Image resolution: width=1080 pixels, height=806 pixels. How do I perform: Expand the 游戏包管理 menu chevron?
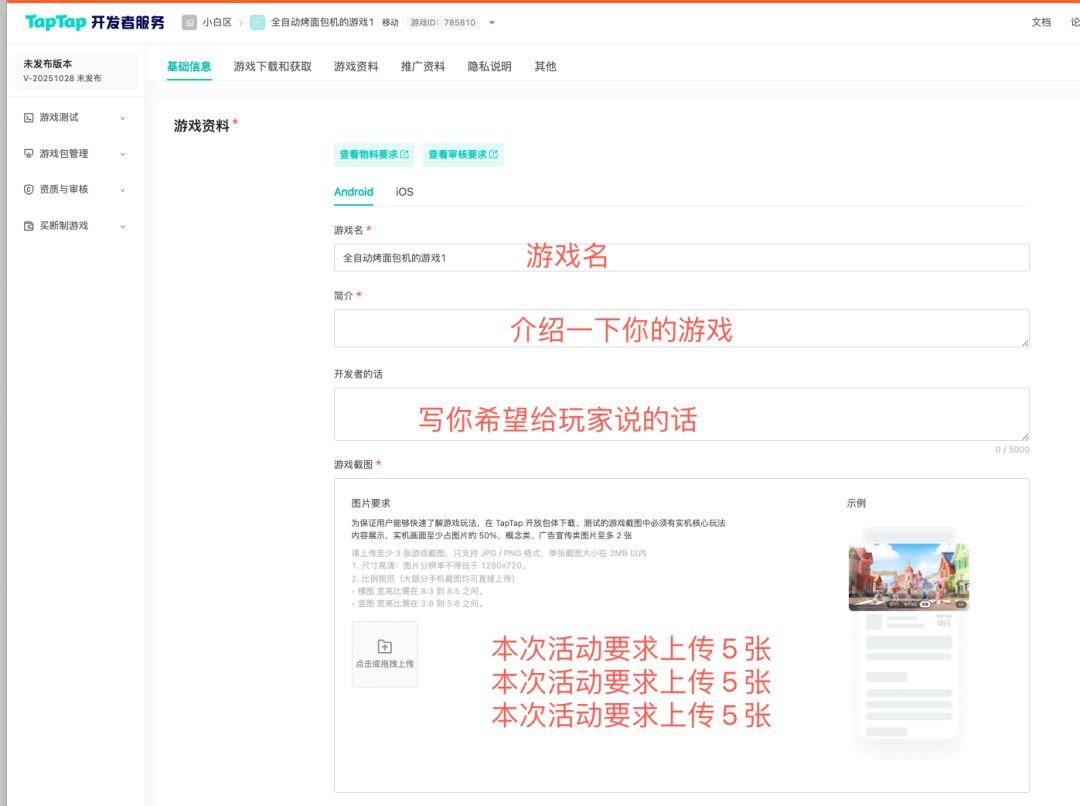tap(123, 154)
